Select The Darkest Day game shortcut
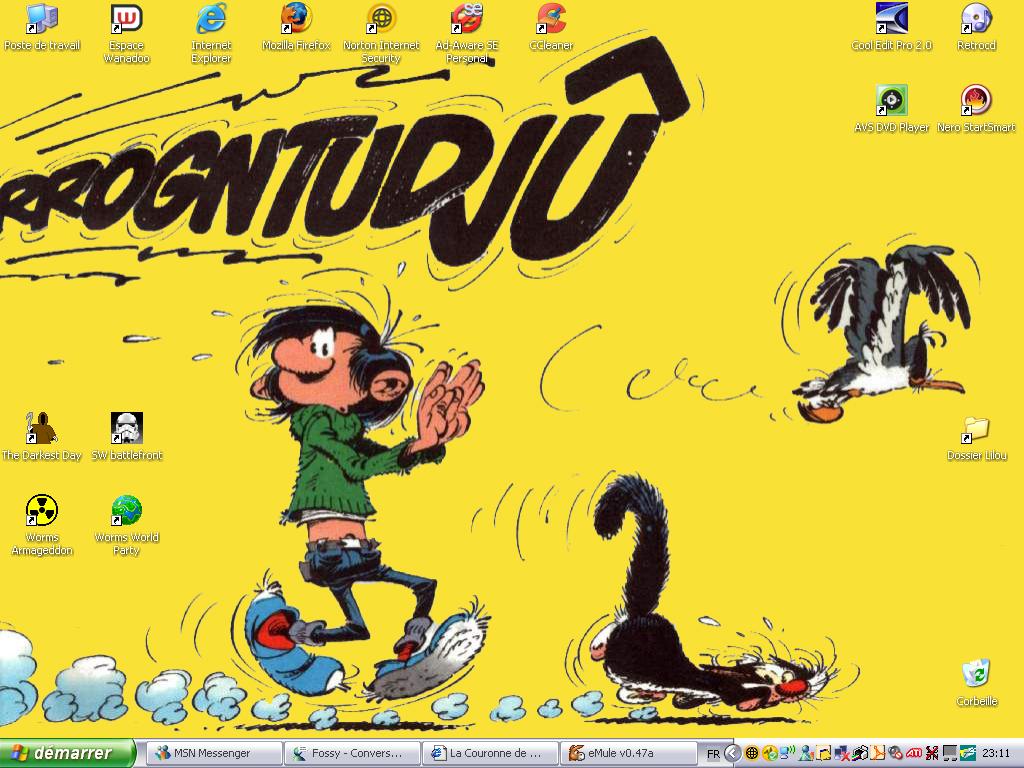Viewport: 1024px width, 768px height. tap(42, 438)
